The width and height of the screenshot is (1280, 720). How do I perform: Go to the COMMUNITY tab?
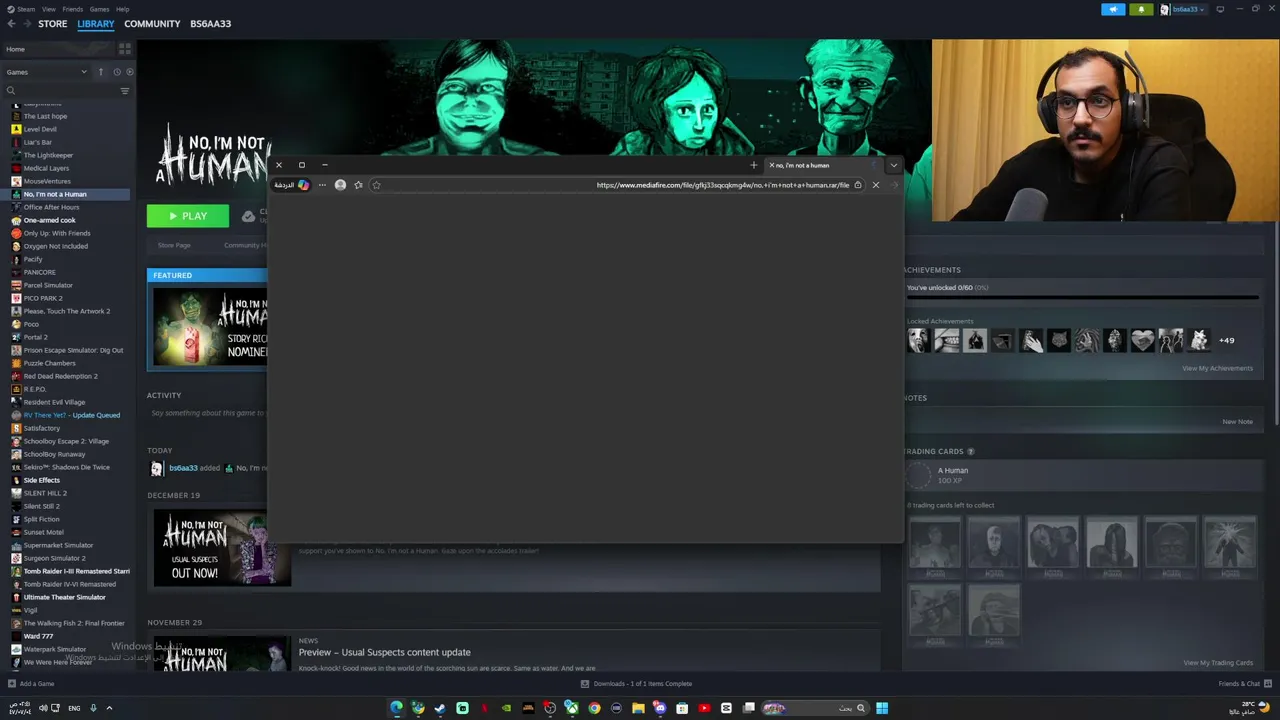(152, 24)
